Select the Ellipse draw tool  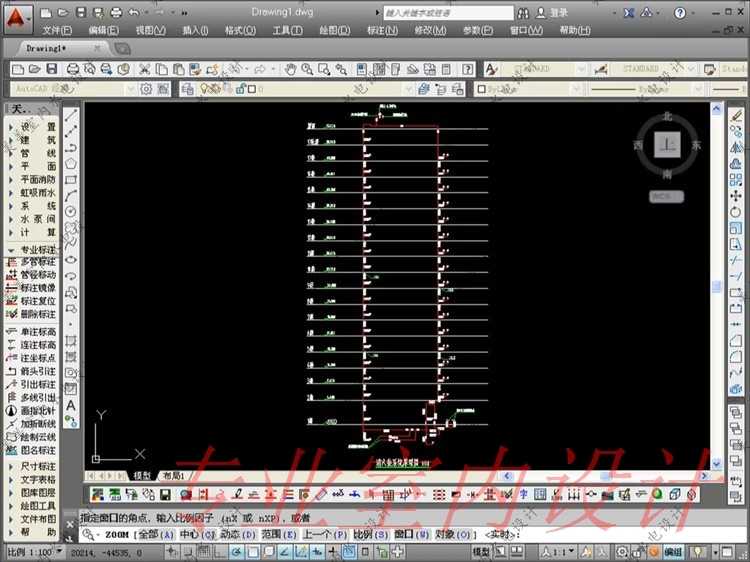[71, 260]
